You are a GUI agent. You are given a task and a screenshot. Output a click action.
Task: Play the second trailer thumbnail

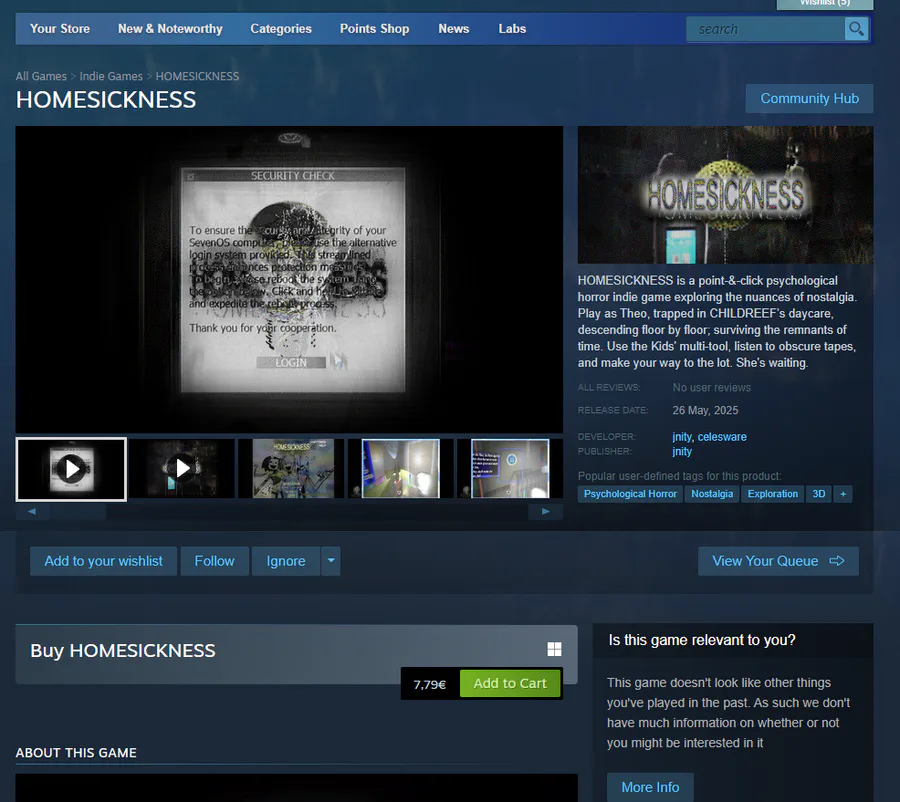click(x=182, y=468)
